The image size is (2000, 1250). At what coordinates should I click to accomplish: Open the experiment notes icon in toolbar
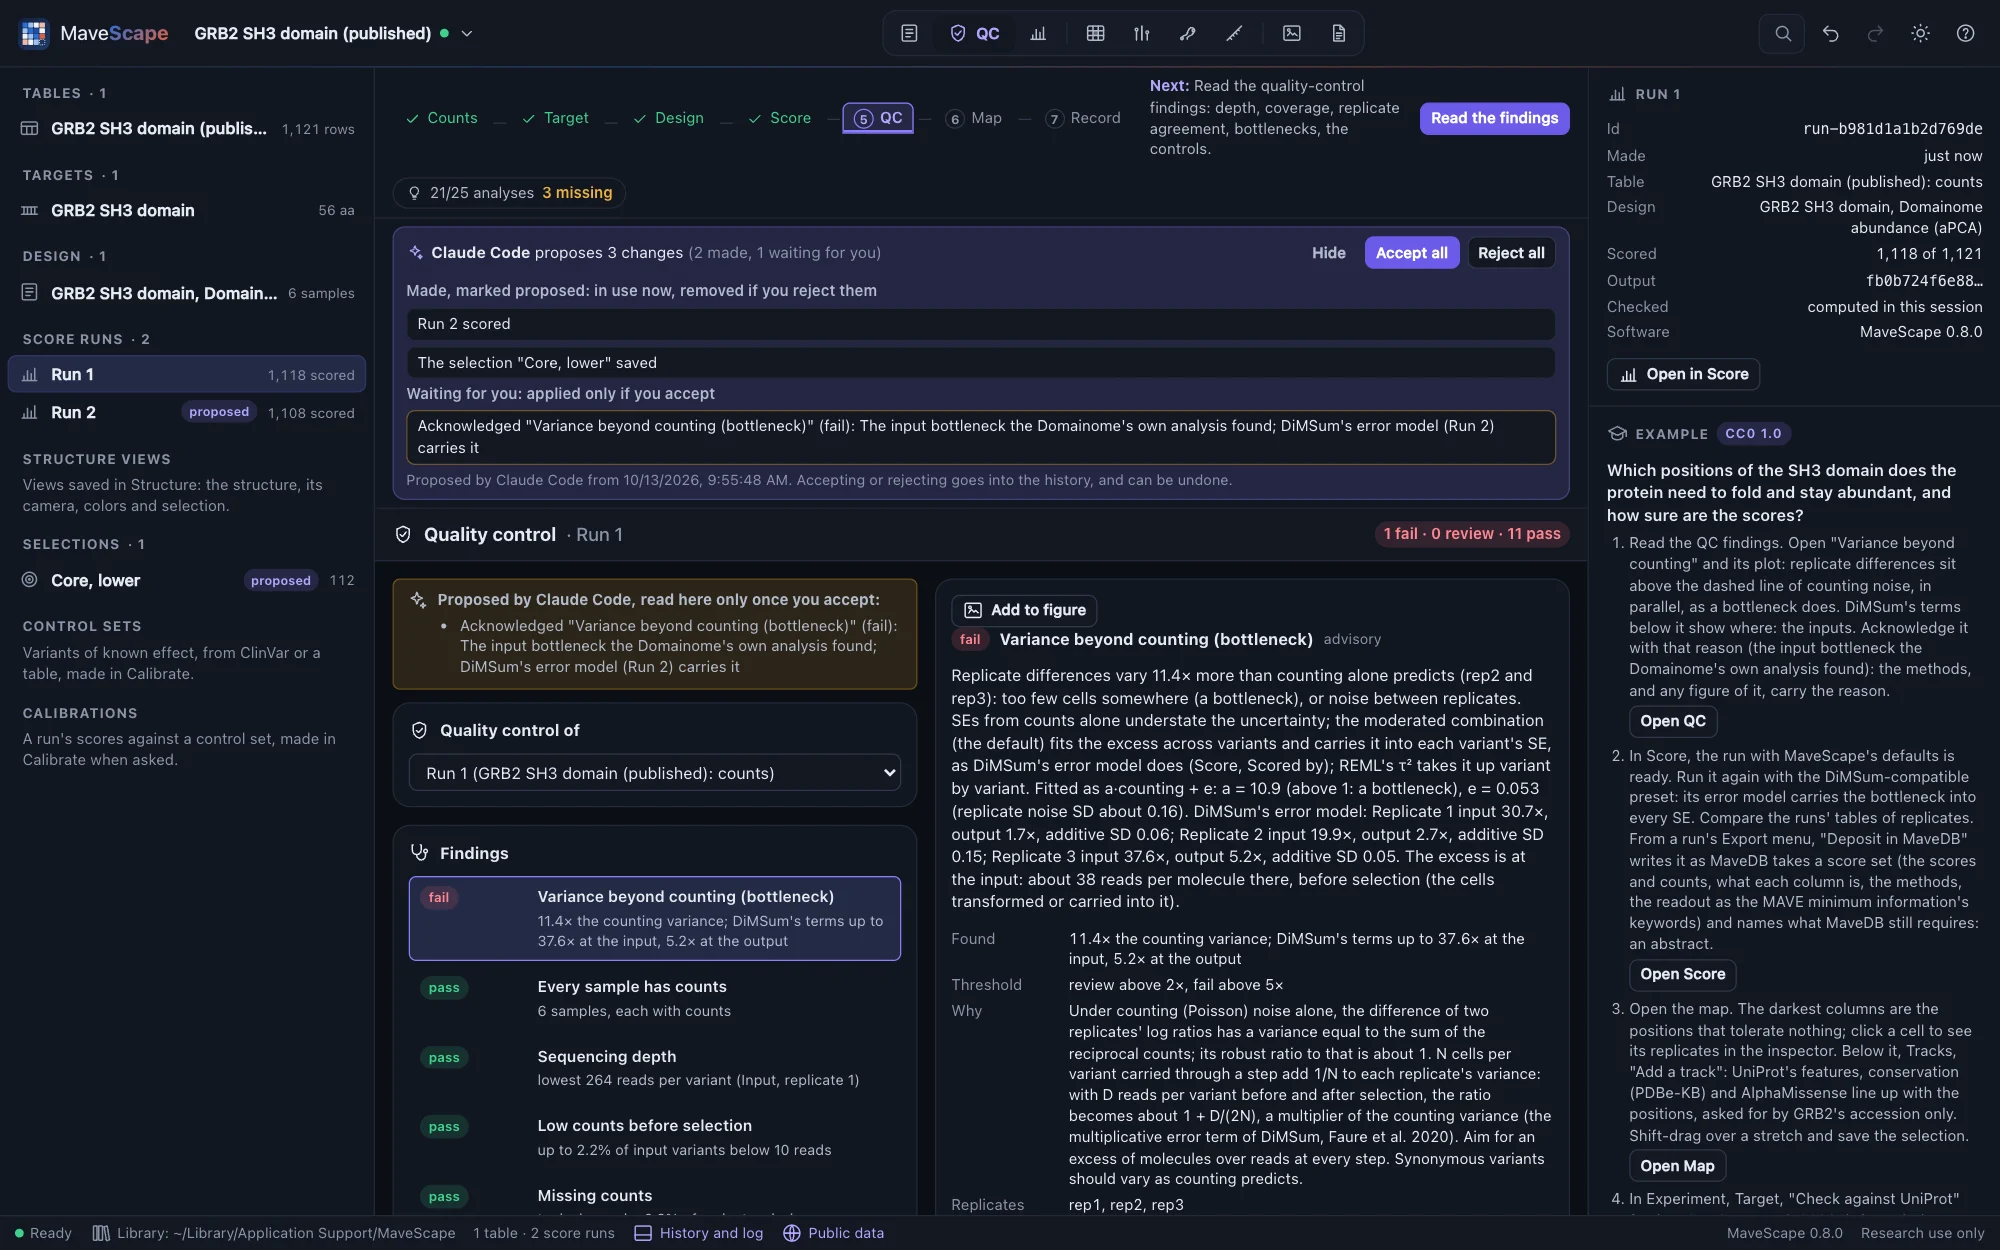pos(909,33)
